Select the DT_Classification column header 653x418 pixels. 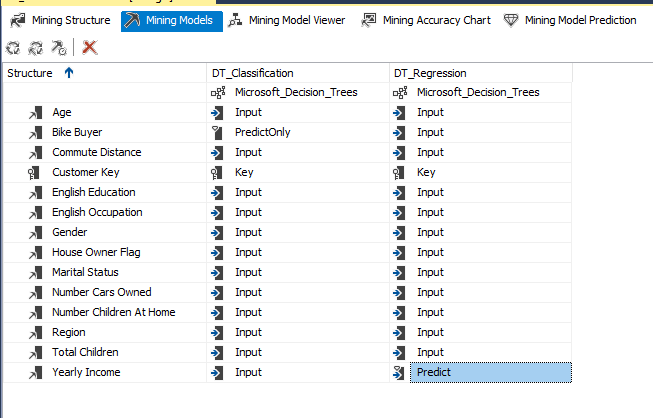coord(252,73)
